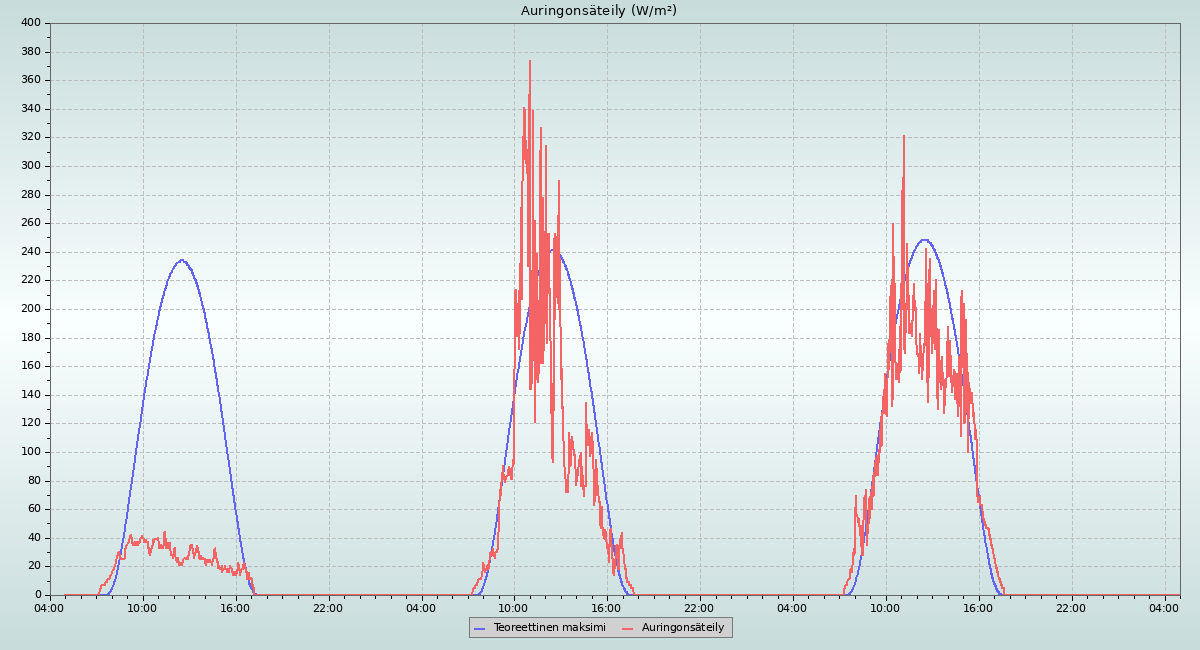
Task: Click the highest red spike on third day
Action: pyautogui.click(x=904, y=137)
